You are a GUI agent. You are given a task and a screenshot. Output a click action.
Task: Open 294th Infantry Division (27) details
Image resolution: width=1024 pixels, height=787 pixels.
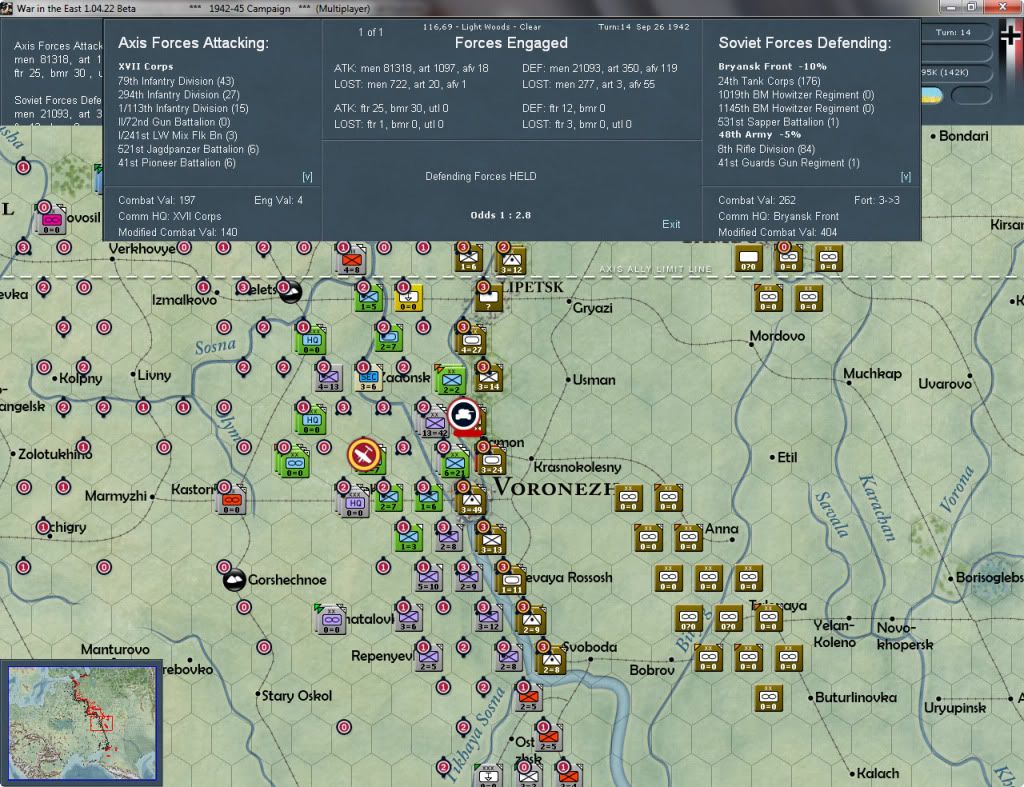point(178,95)
